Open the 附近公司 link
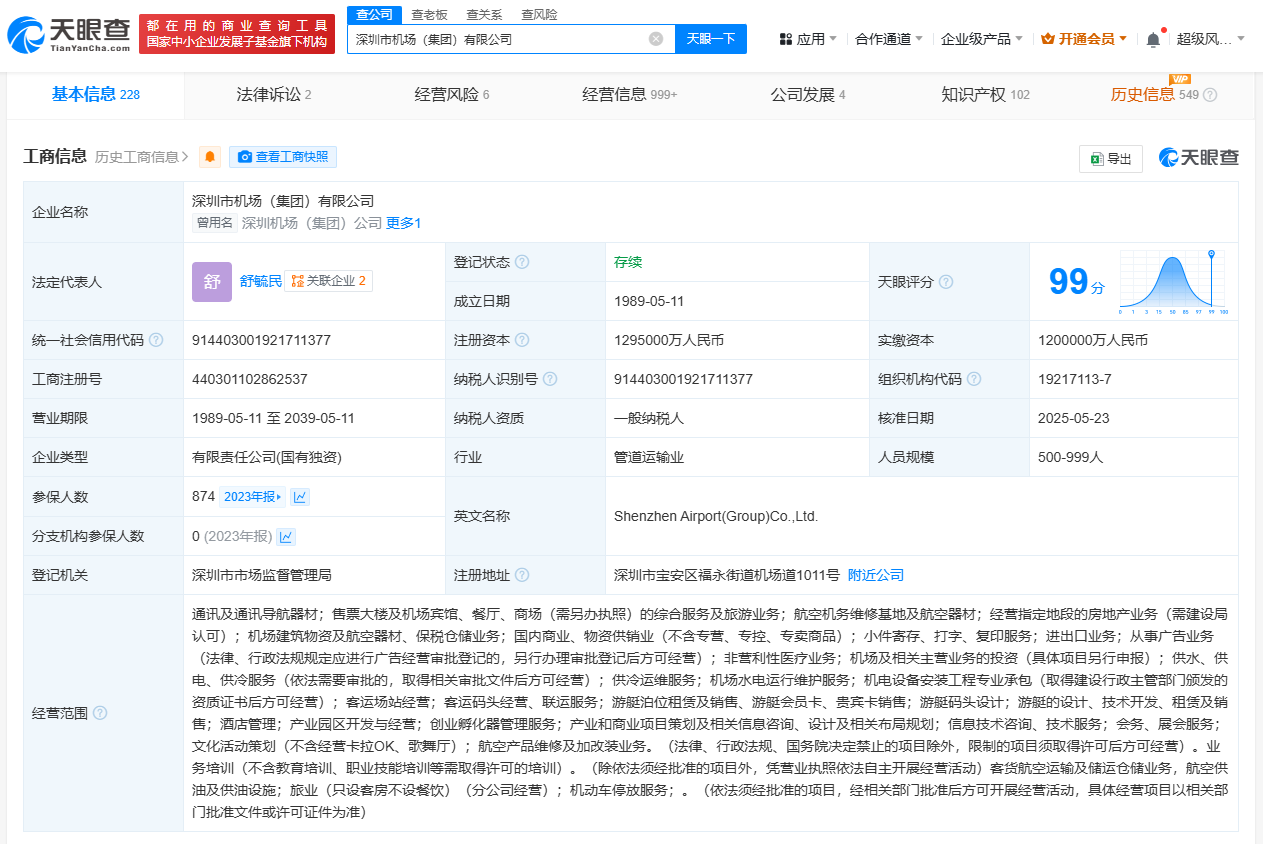 point(875,575)
